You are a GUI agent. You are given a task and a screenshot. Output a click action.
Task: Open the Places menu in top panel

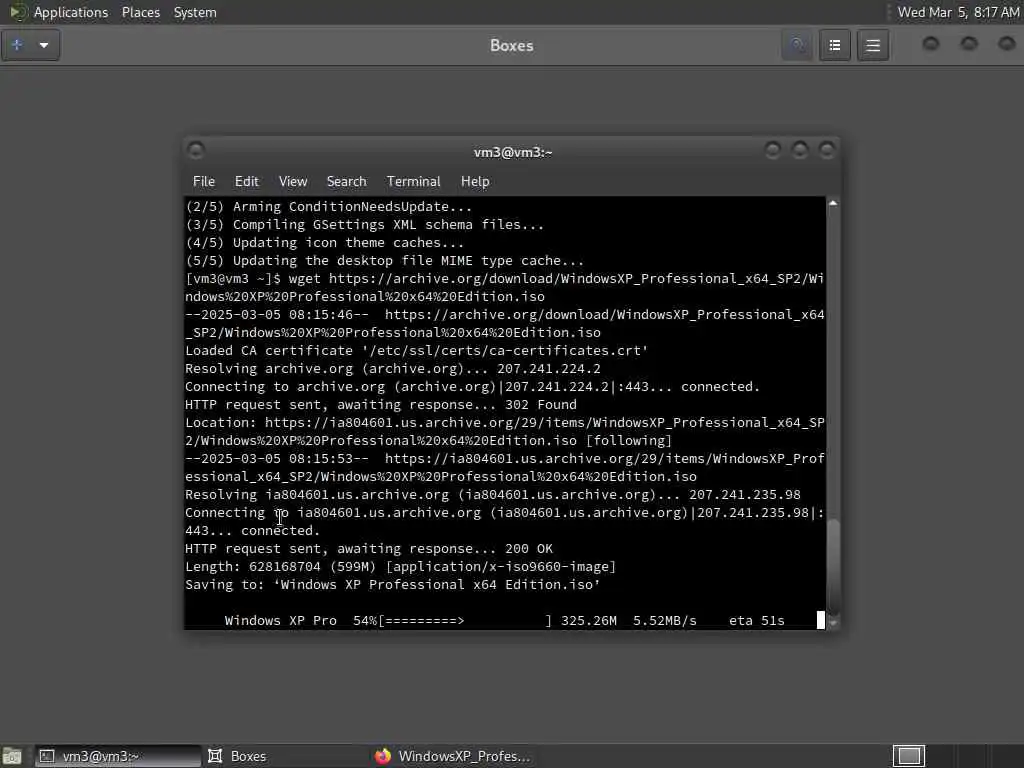(x=141, y=12)
